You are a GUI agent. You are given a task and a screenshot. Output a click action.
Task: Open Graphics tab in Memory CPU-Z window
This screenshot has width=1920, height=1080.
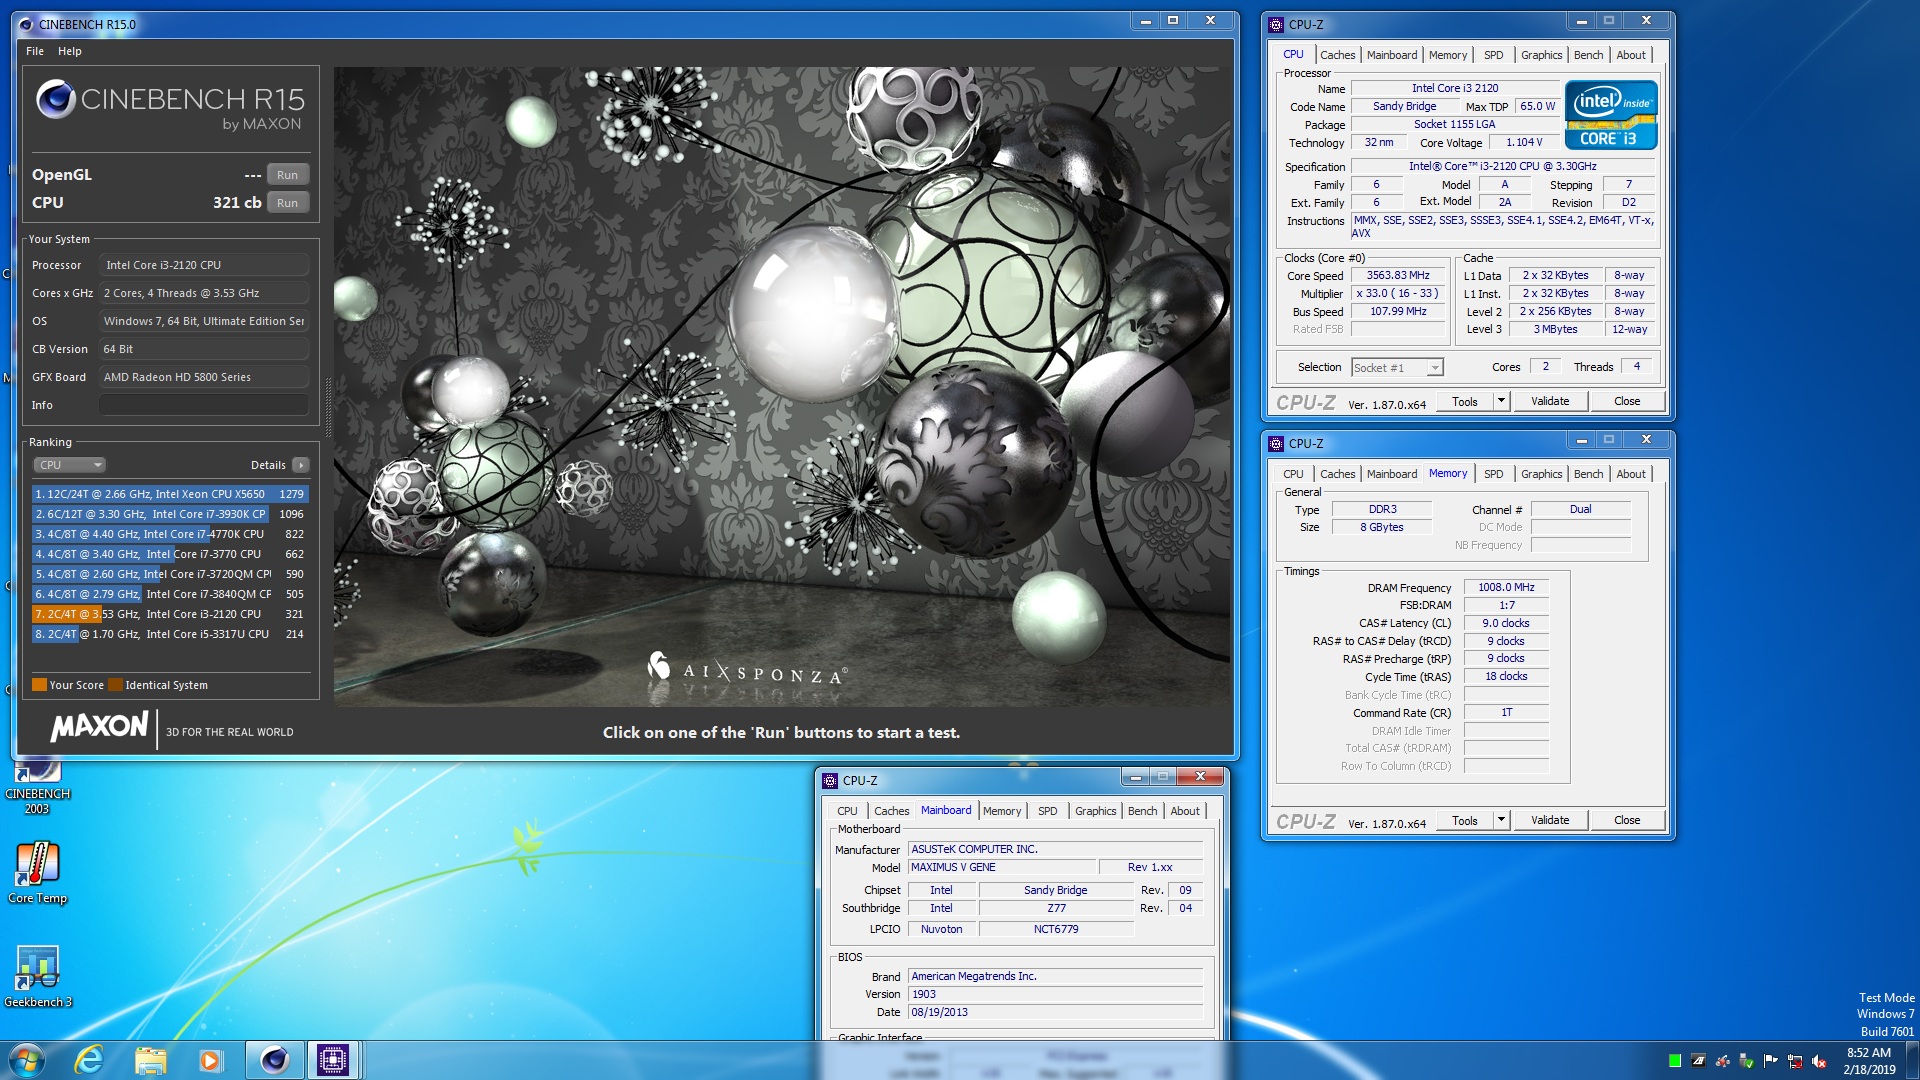[x=1541, y=474]
